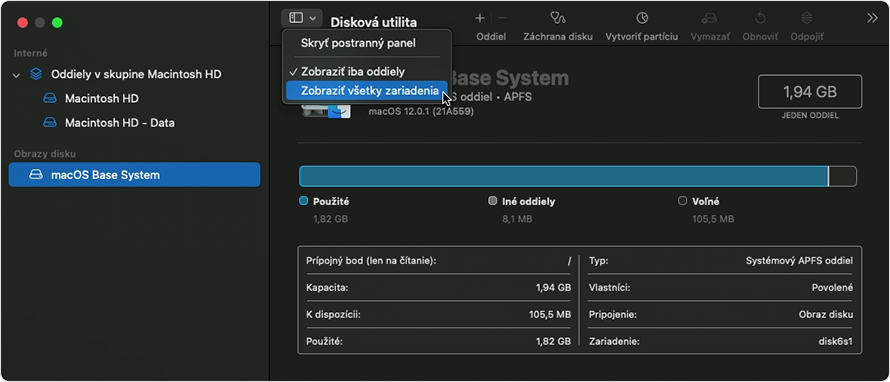Select macOS Base System disk image
The width and height of the screenshot is (890, 382).
[135, 175]
